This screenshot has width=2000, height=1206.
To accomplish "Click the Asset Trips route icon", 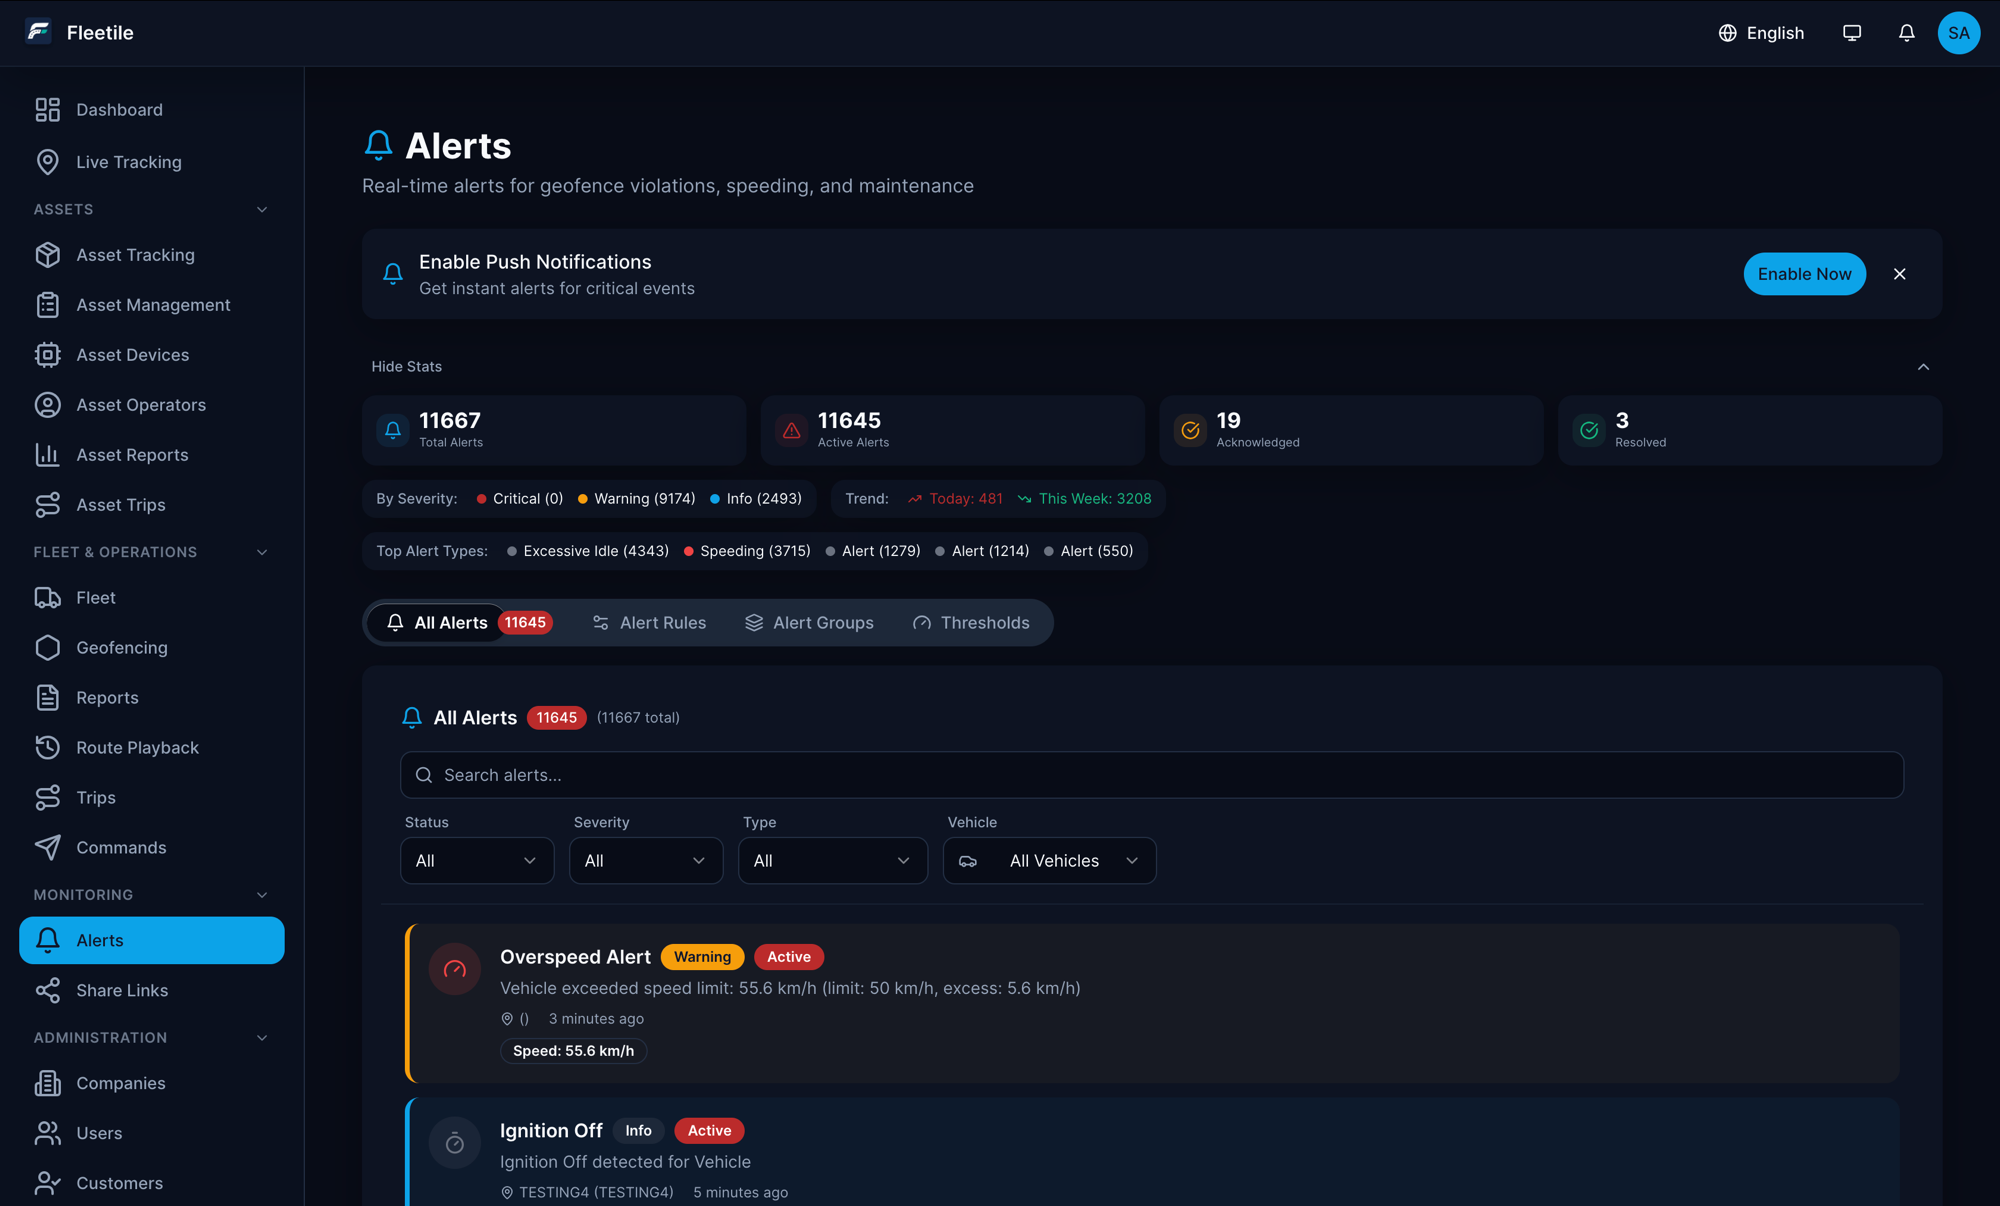I will click(x=48, y=505).
